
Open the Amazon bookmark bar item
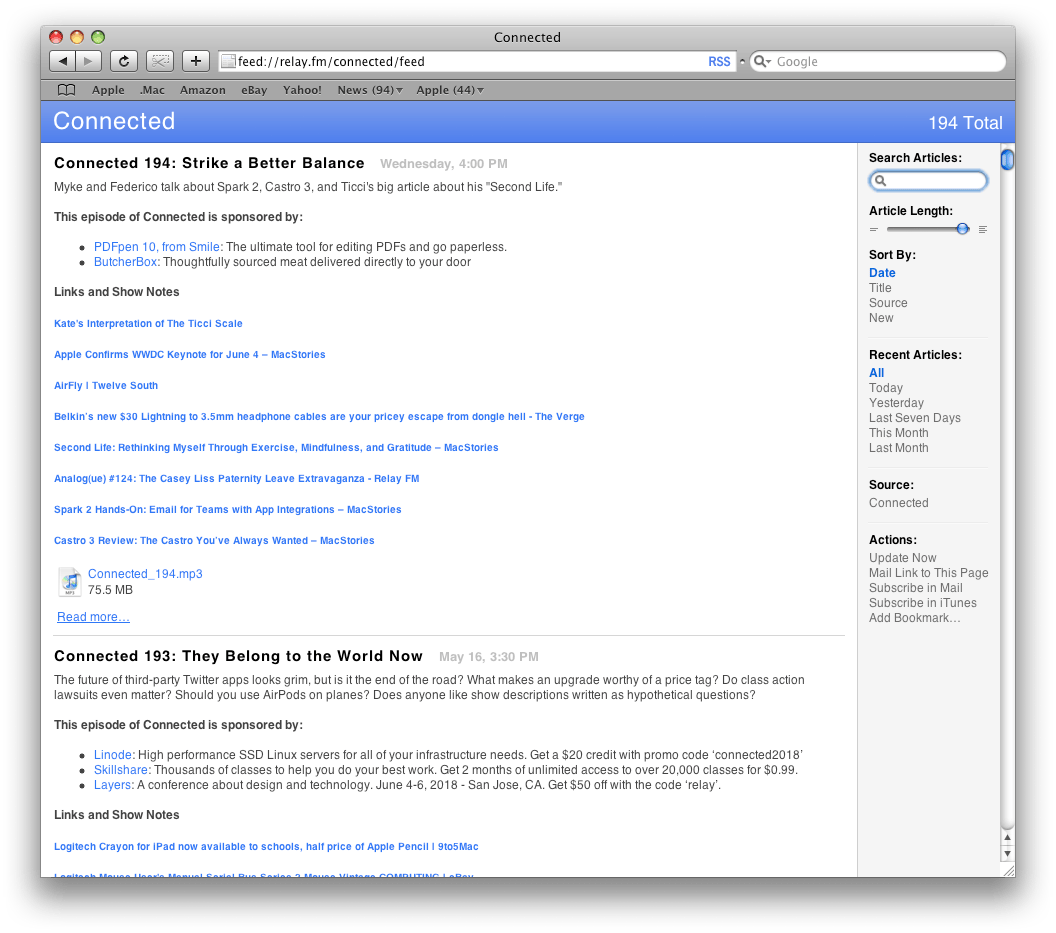coord(203,90)
